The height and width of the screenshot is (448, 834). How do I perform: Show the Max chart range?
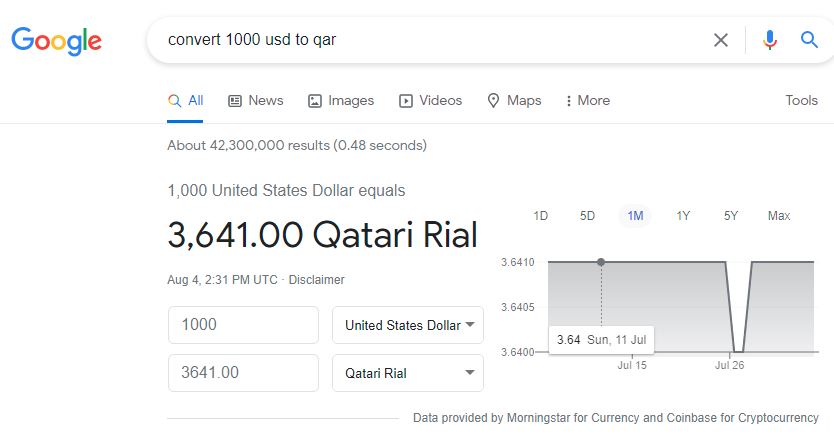(779, 216)
